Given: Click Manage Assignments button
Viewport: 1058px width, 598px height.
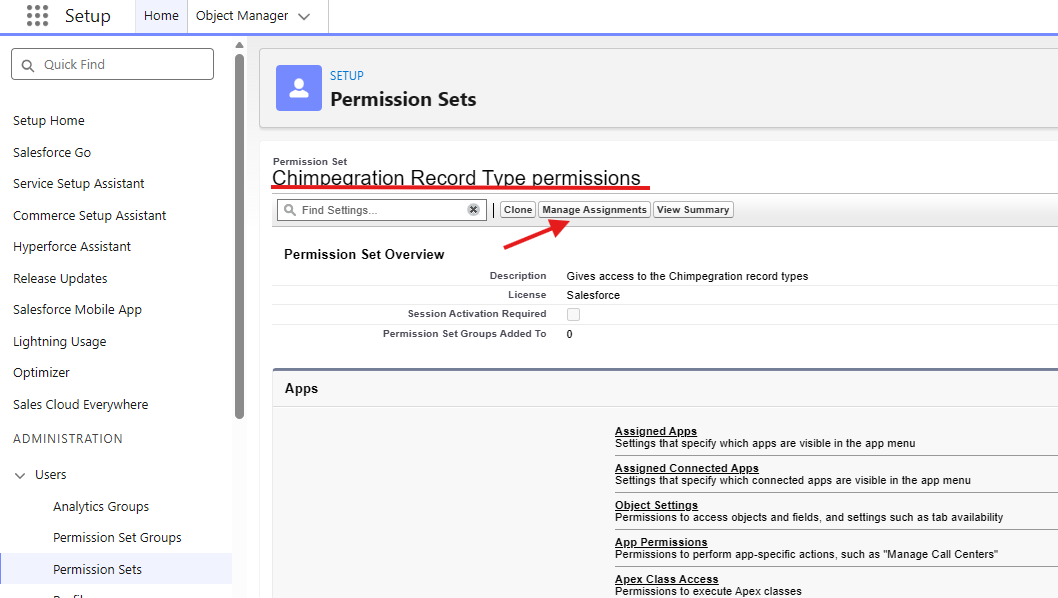Looking at the screenshot, I should coord(594,210).
